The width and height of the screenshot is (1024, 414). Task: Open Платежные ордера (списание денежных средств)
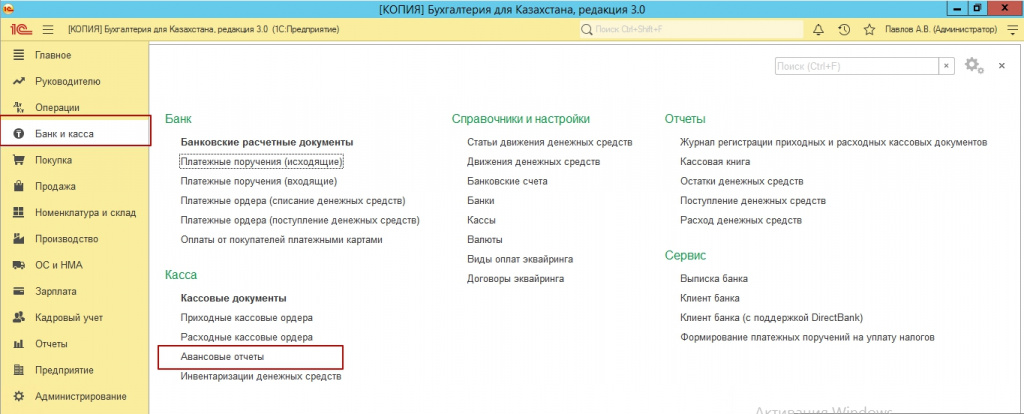[x=293, y=200]
